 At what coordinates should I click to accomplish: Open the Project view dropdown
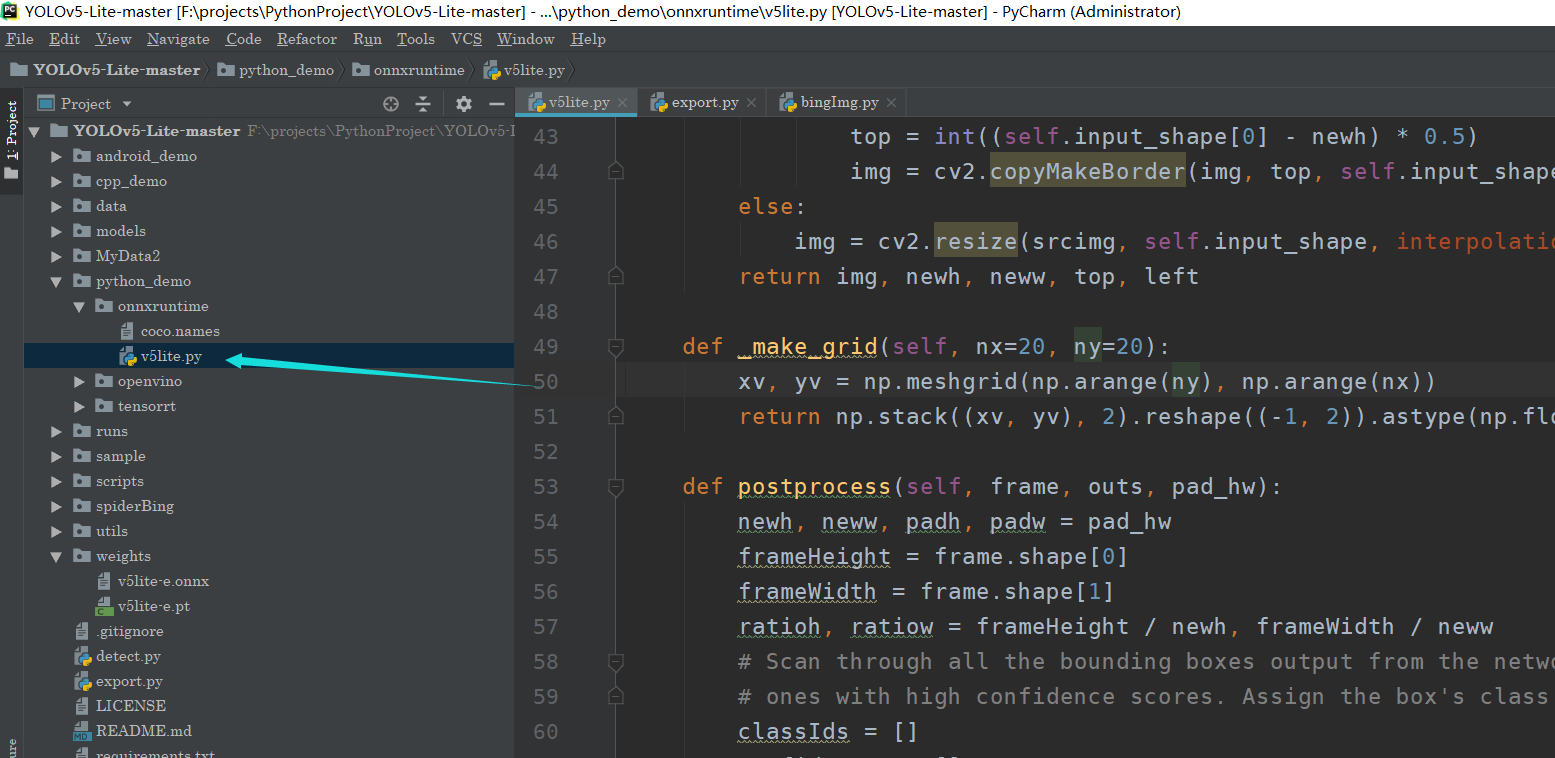pos(126,104)
